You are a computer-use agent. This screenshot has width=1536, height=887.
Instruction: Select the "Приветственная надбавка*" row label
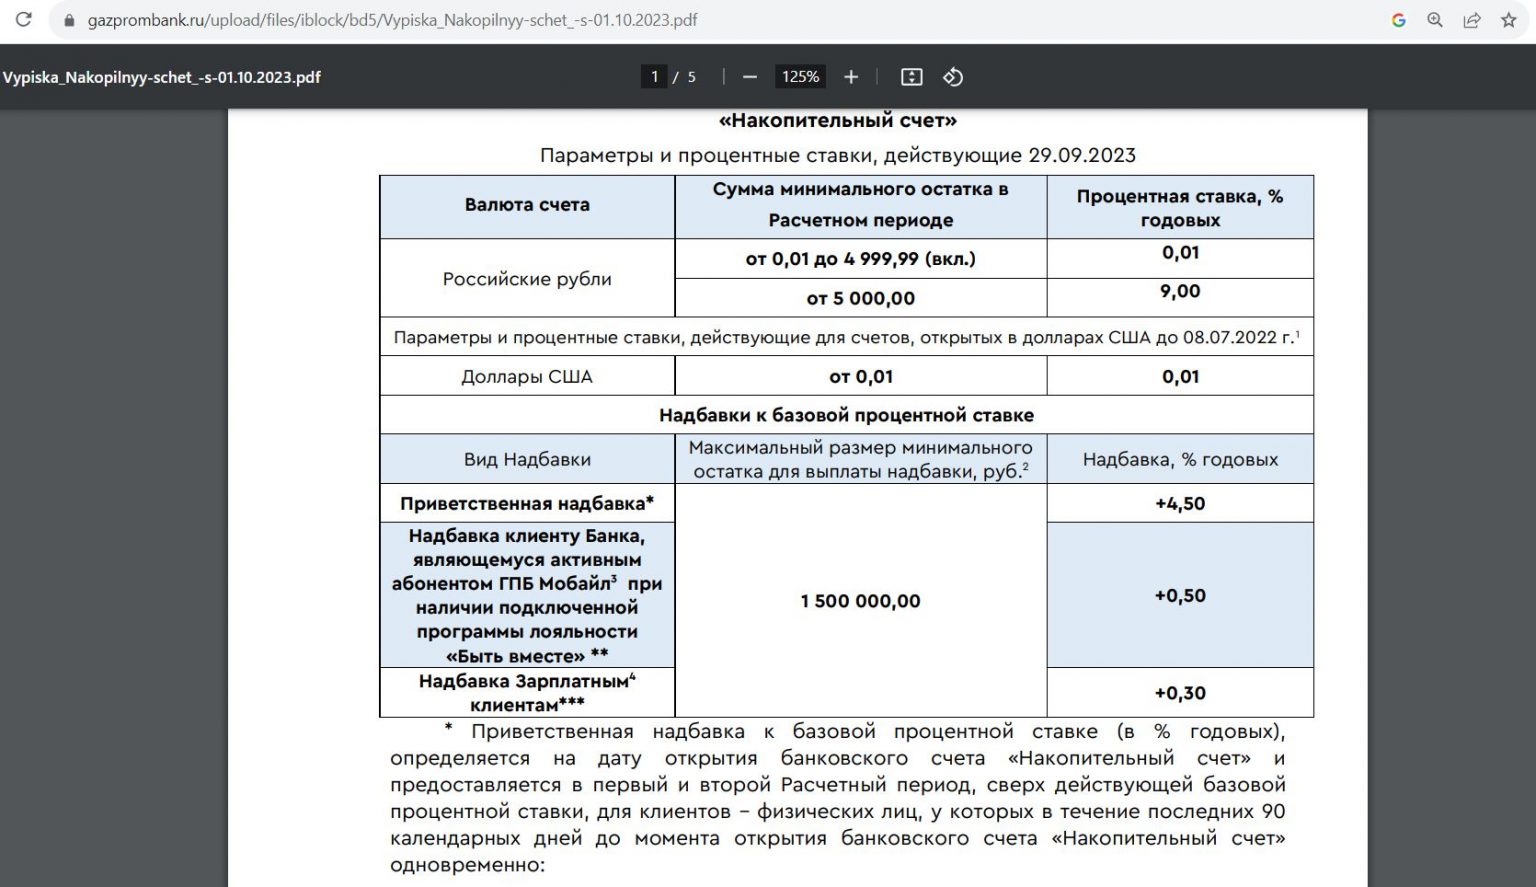(527, 503)
